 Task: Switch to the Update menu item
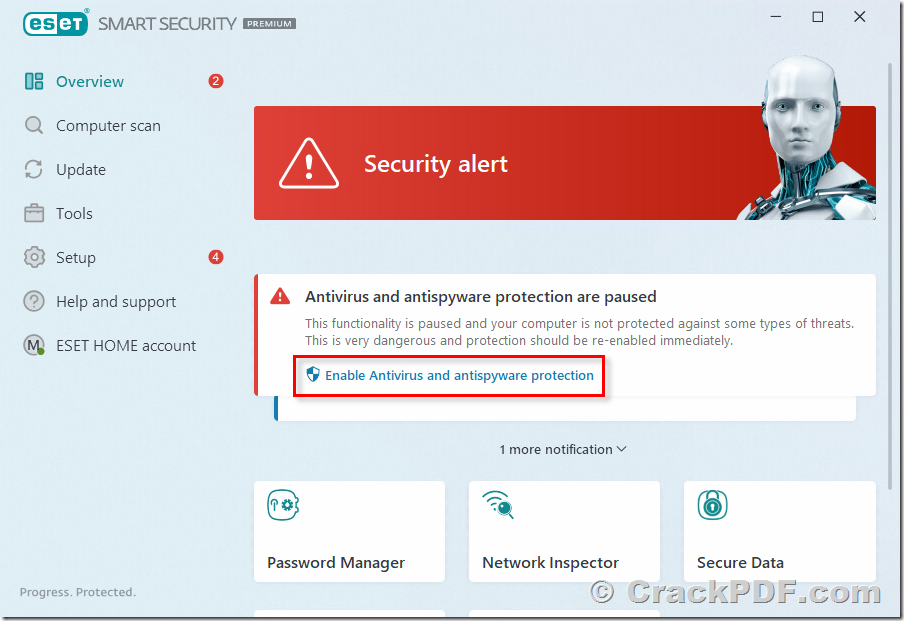pos(81,170)
